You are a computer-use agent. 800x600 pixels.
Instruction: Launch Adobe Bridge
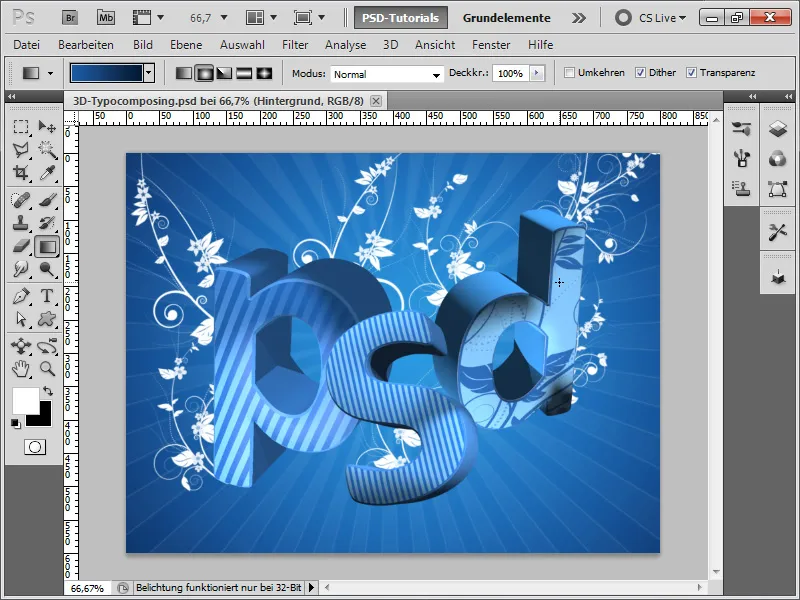point(70,18)
